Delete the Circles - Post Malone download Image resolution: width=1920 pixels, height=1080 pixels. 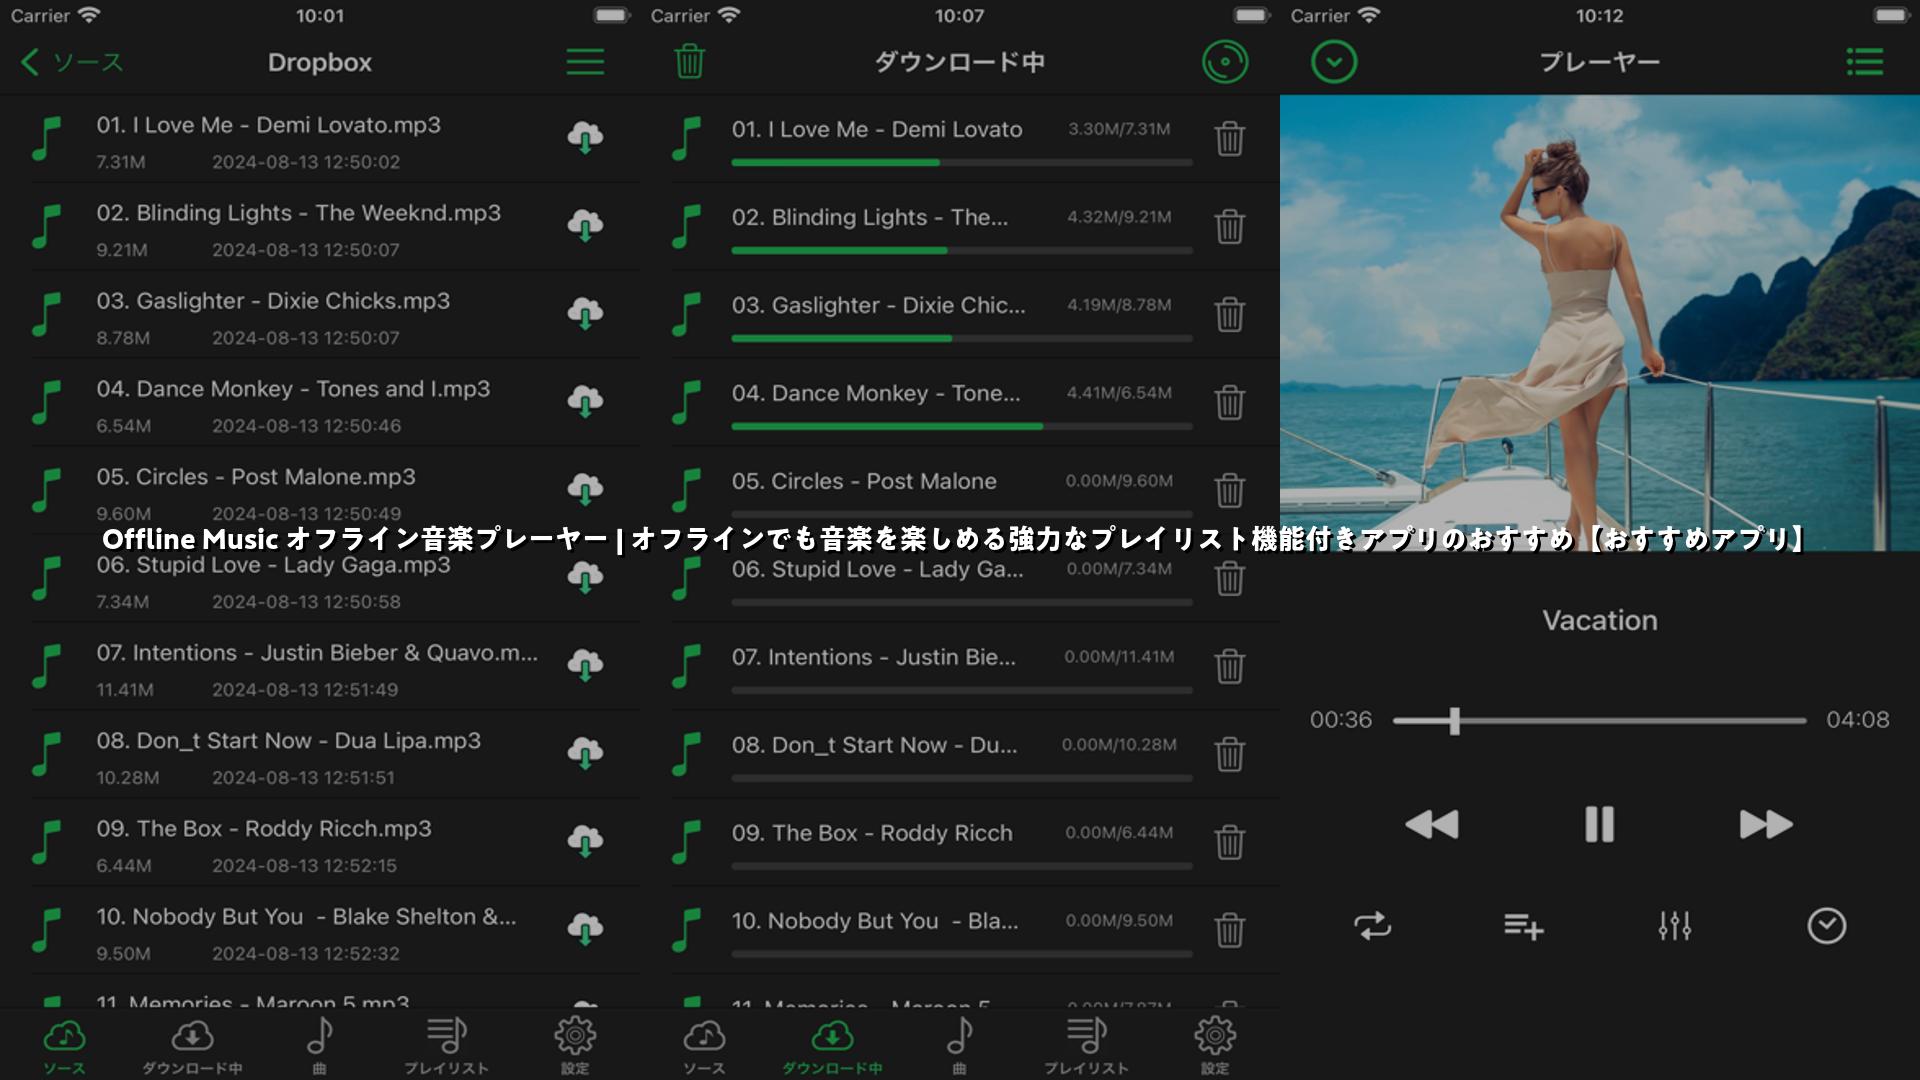tap(1229, 490)
